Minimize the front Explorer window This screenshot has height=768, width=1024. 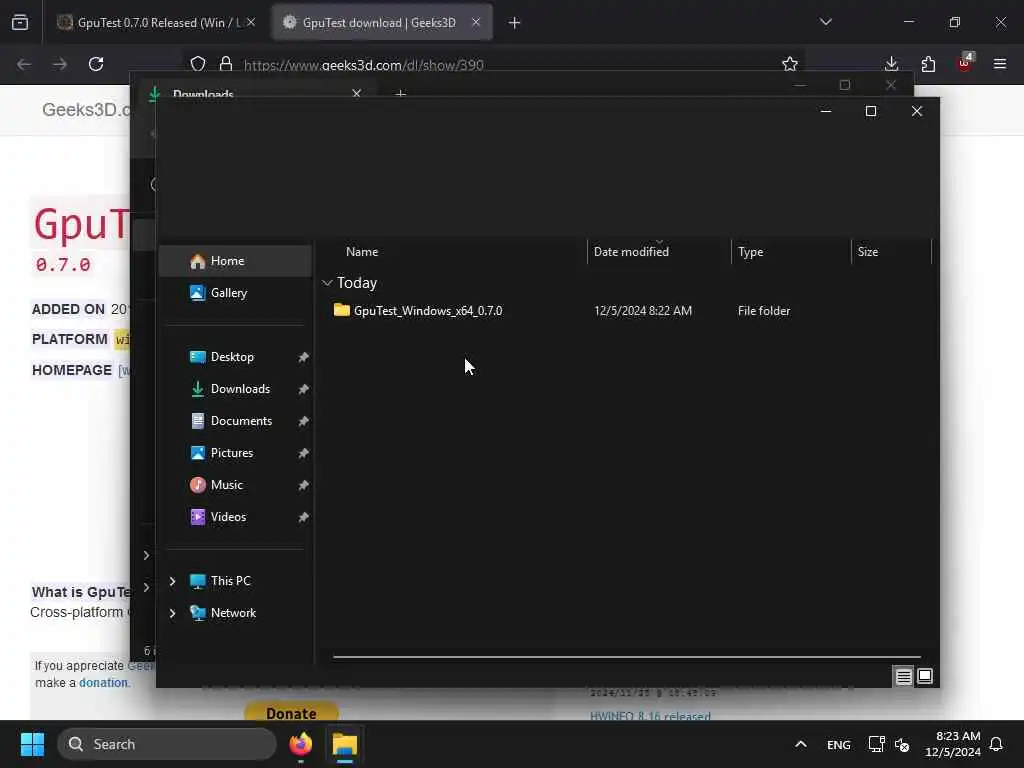825,112
